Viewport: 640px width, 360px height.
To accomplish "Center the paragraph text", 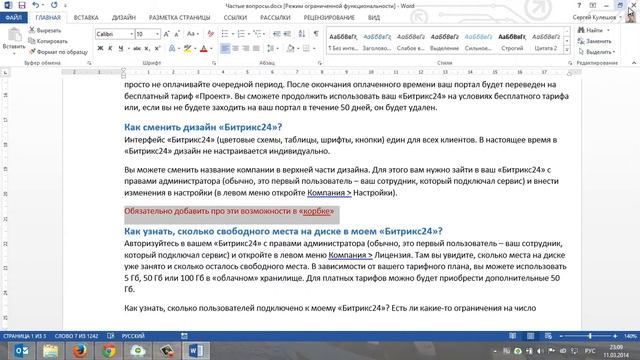I will pyautogui.click(x=235, y=49).
